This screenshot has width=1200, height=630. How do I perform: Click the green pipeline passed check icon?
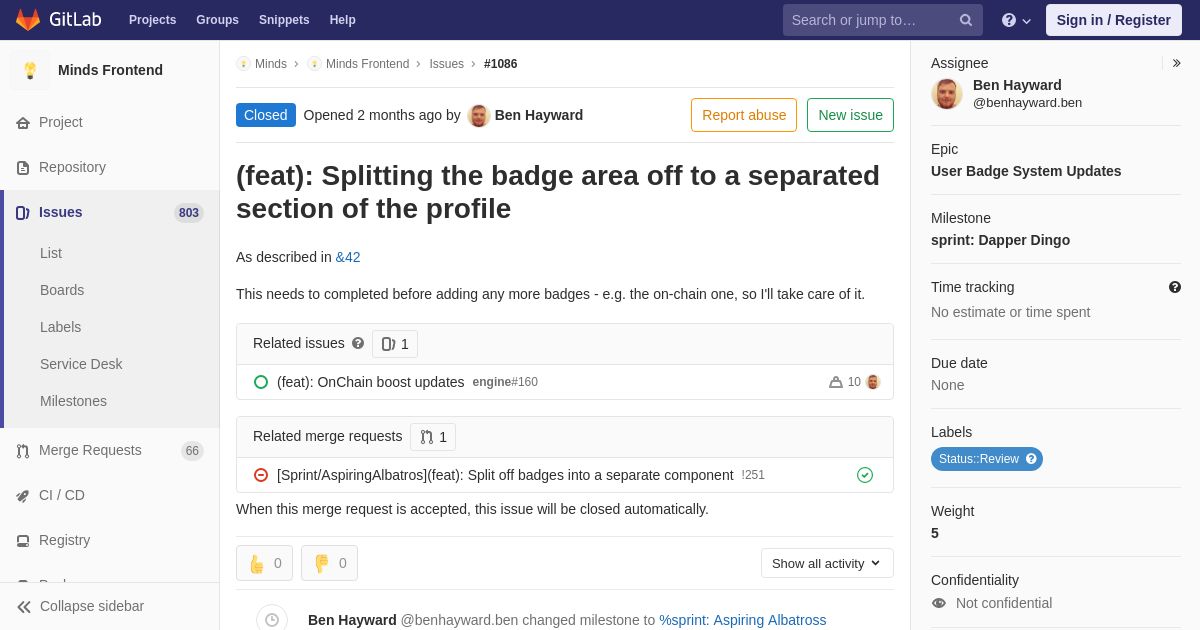coord(865,475)
